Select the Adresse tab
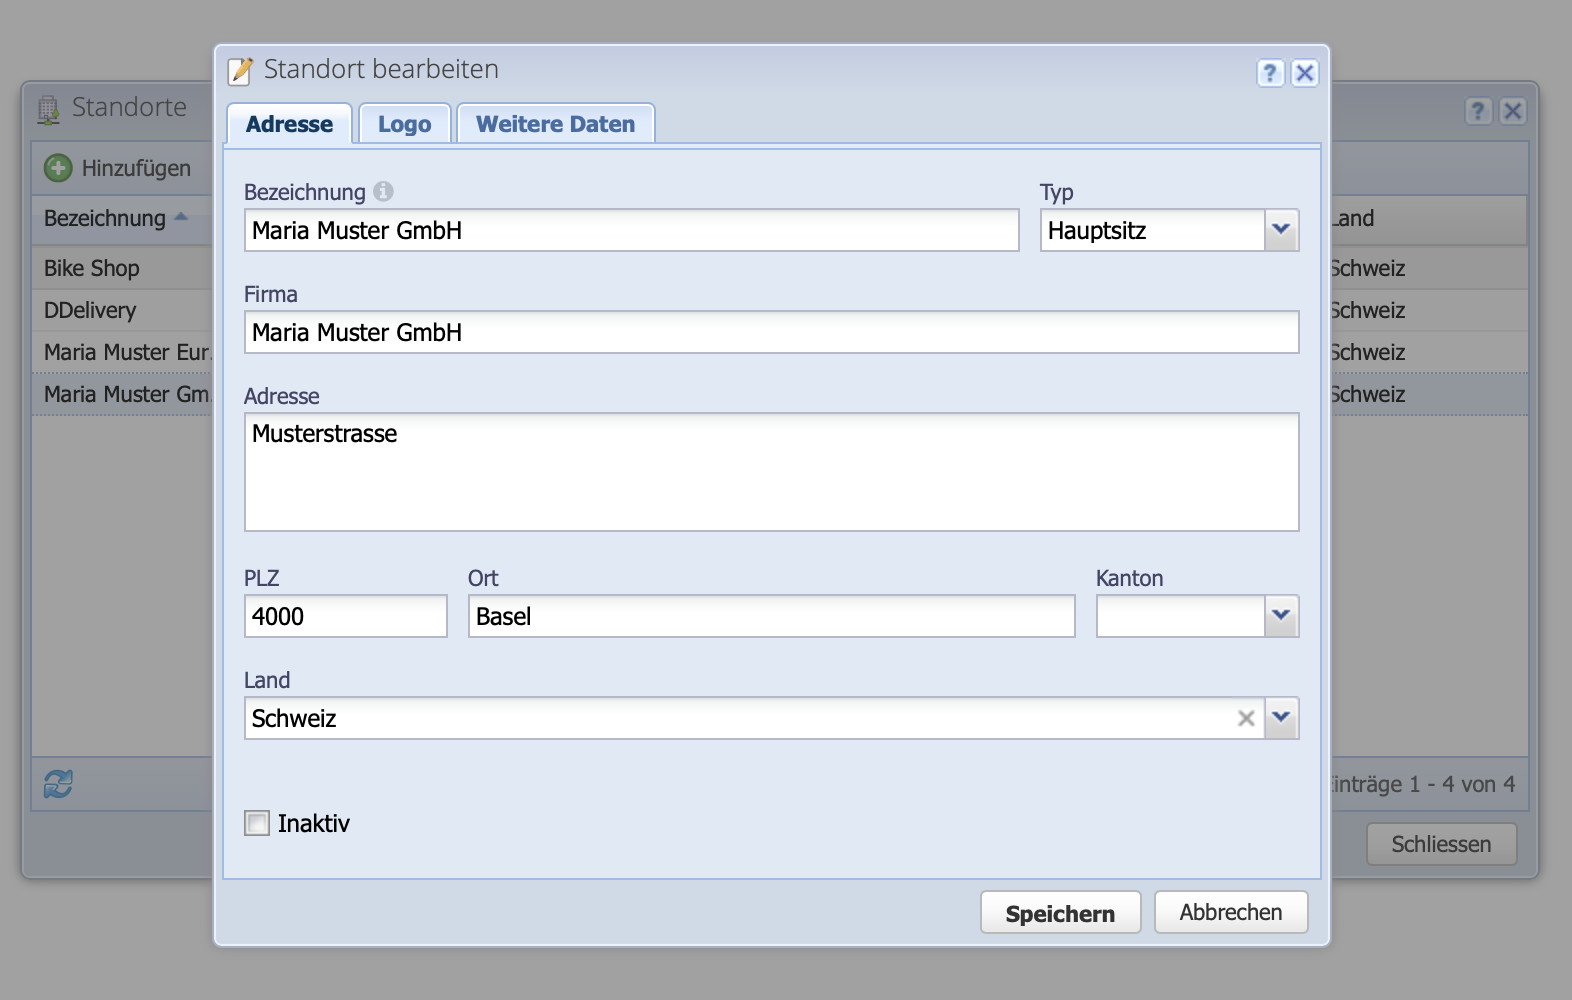Viewport: 1572px width, 1000px height. coord(289,124)
